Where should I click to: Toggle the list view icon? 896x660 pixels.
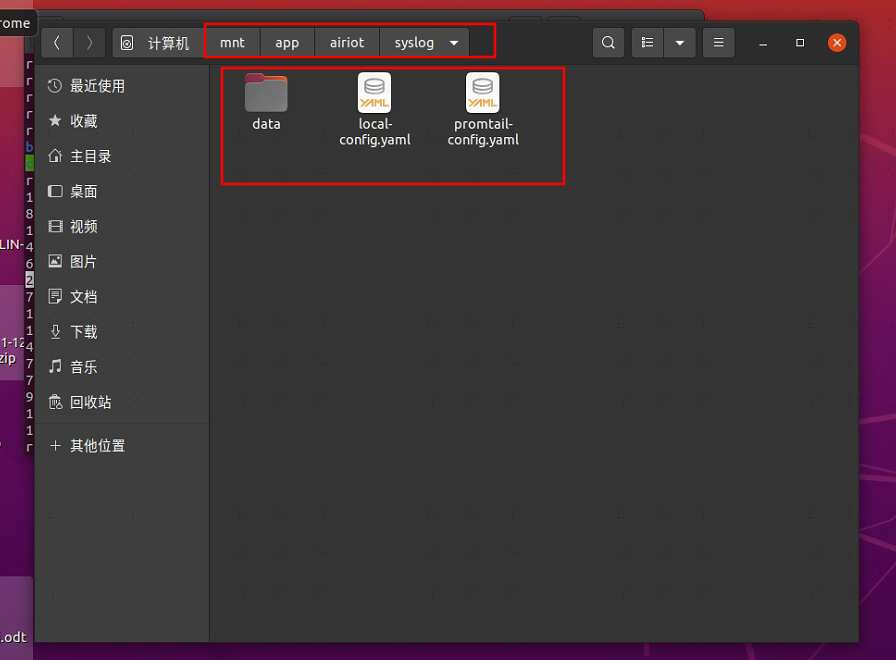[x=648, y=43]
